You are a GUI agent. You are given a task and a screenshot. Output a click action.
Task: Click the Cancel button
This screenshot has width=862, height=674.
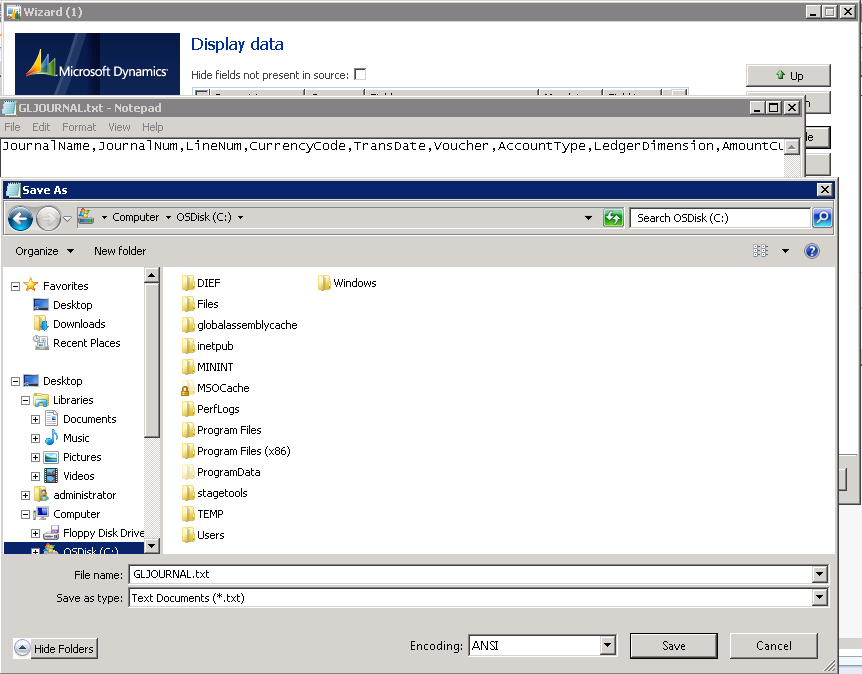(773, 646)
